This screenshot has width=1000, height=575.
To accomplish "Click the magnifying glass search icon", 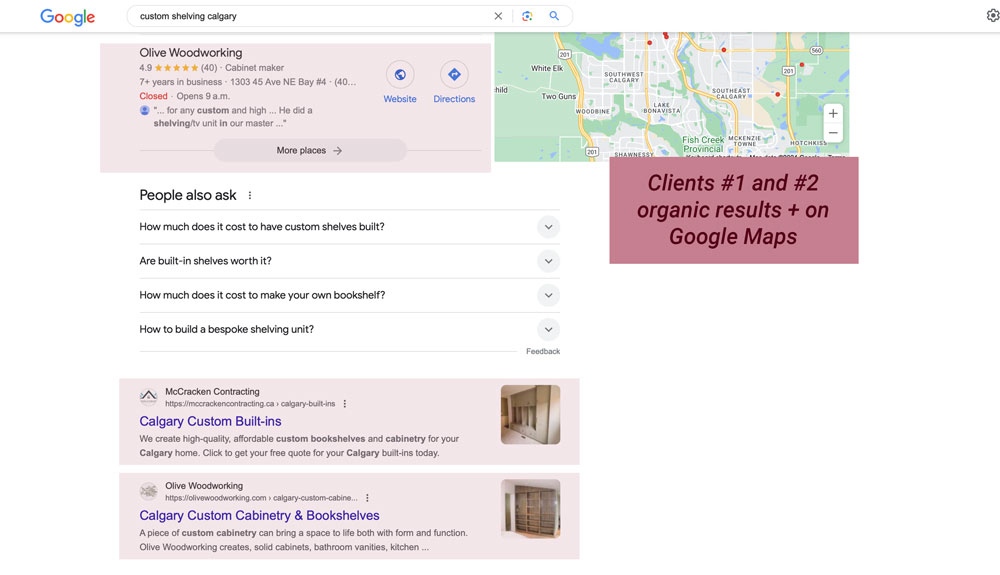I will [x=554, y=16].
